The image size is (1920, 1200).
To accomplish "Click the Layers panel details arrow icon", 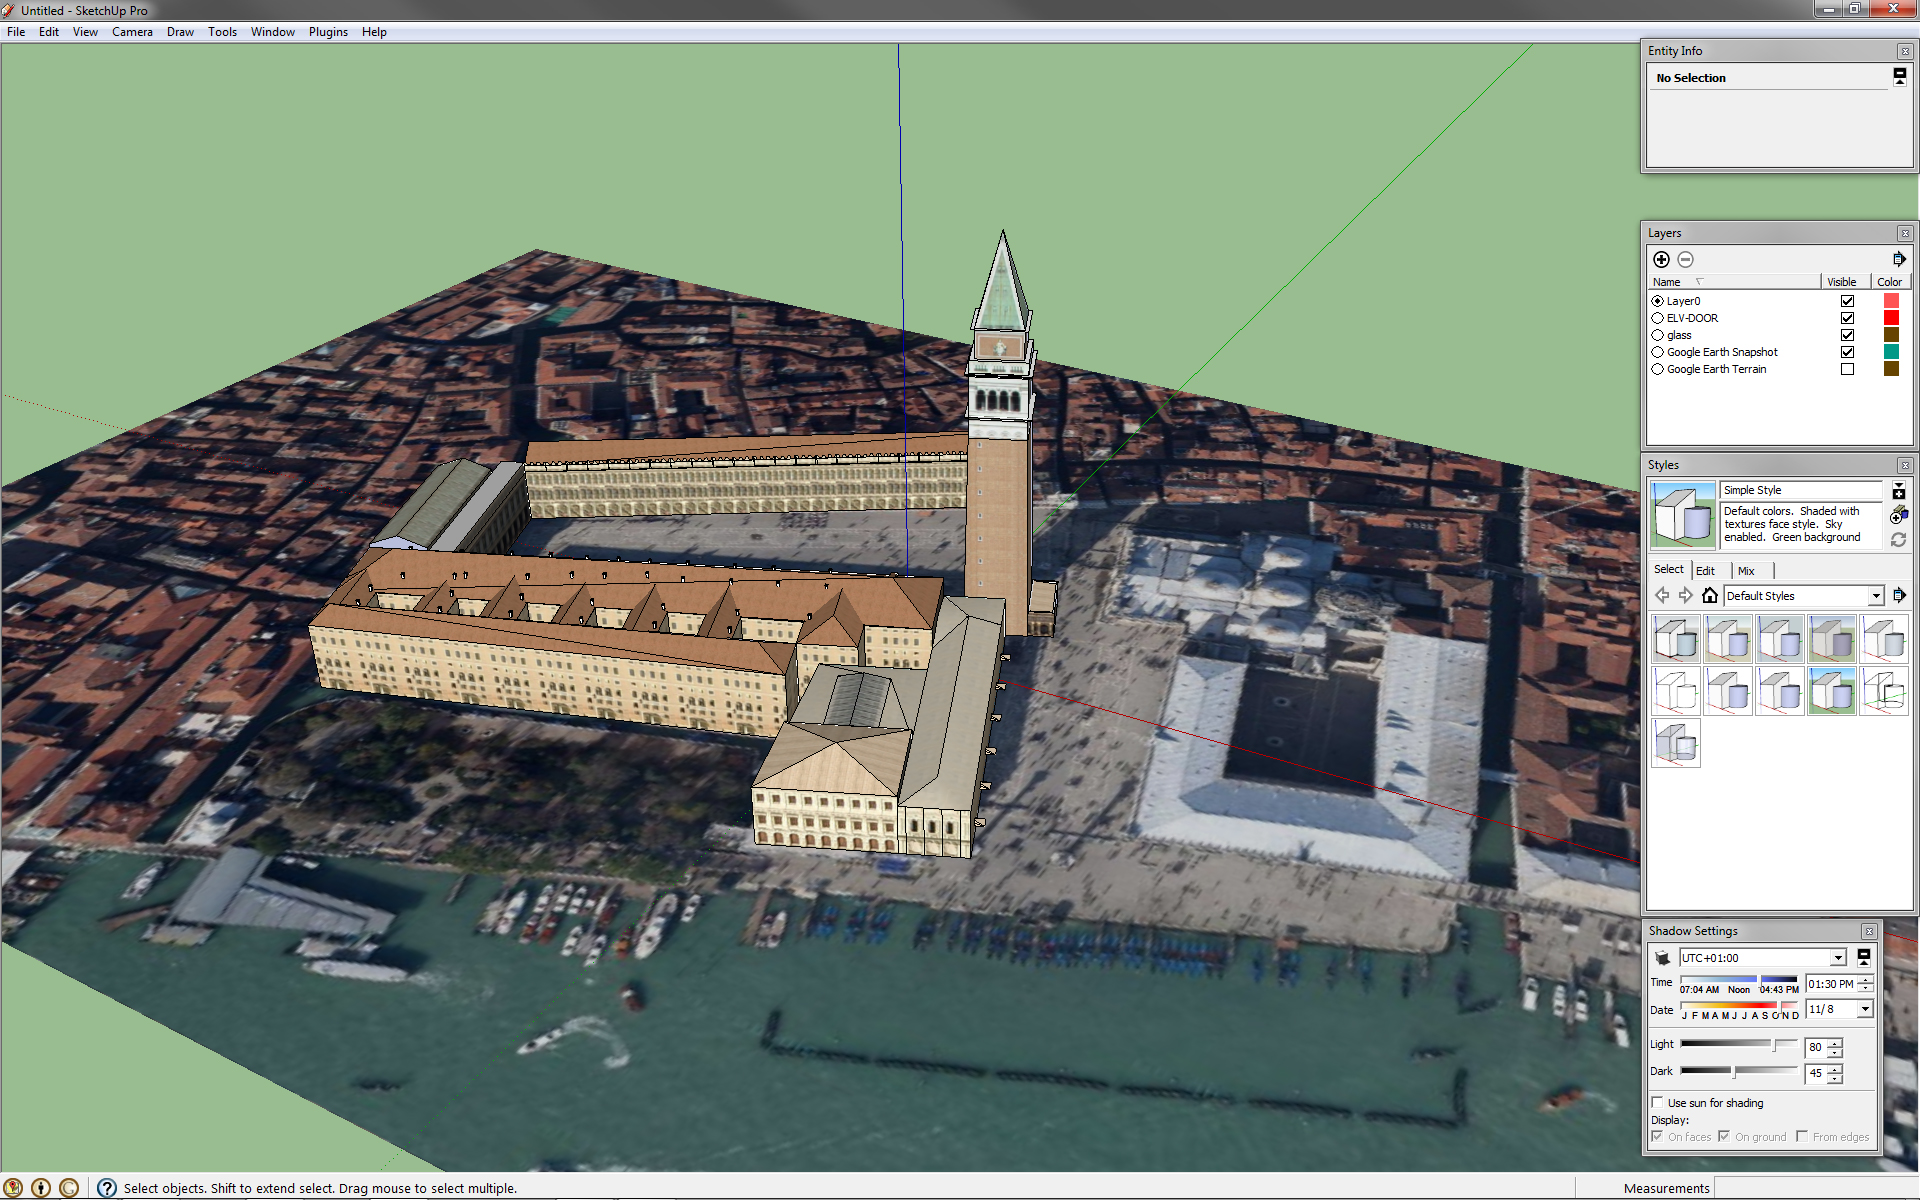I will (x=1898, y=259).
